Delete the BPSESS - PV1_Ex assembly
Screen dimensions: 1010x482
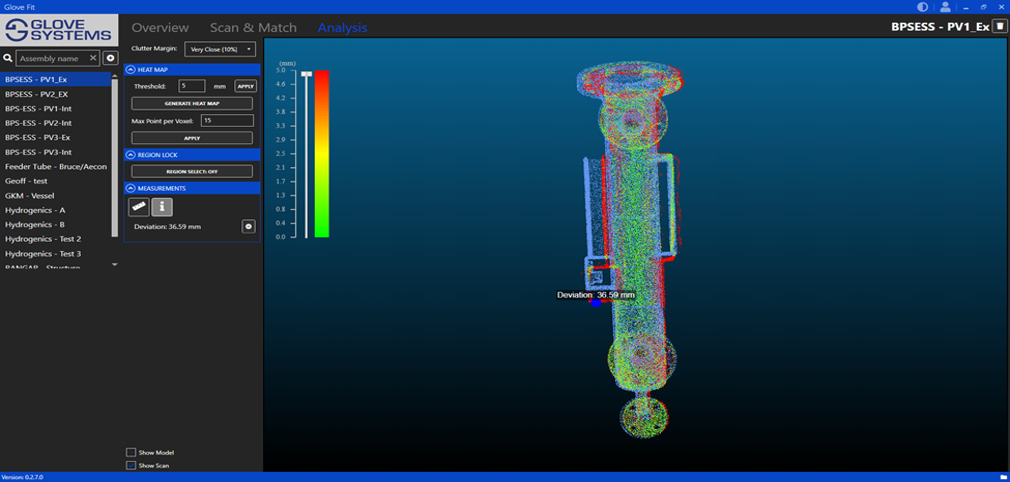coord(999,26)
